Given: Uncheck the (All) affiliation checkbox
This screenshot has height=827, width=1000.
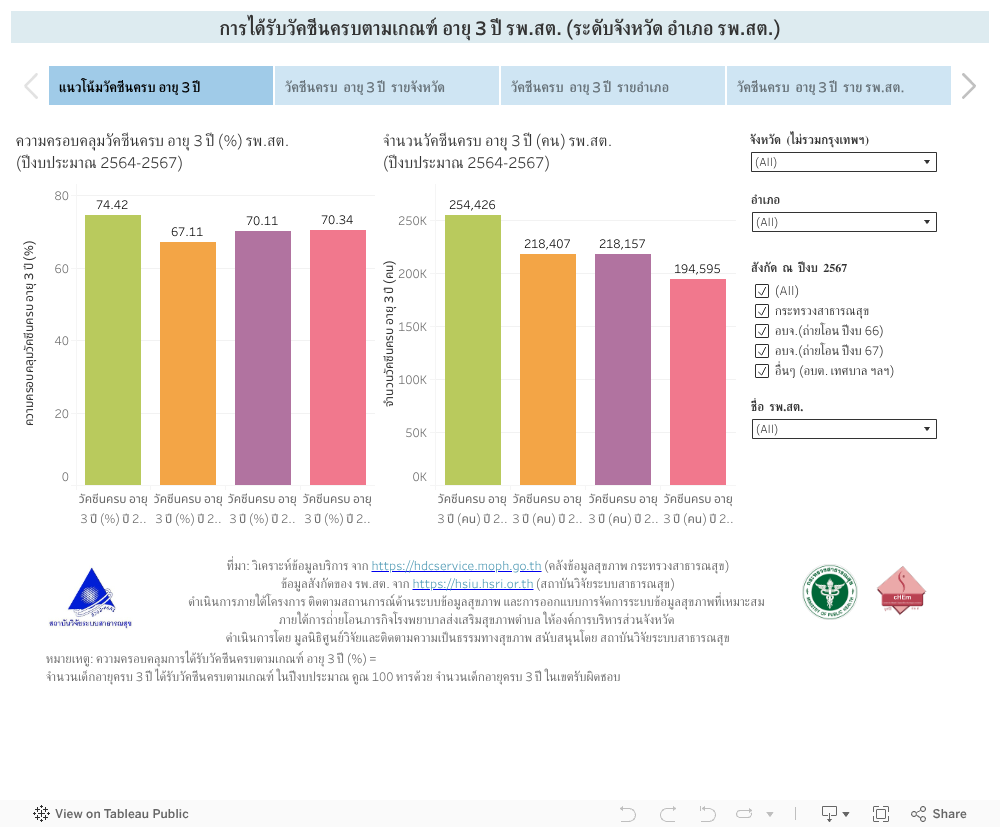Looking at the screenshot, I should [762, 291].
